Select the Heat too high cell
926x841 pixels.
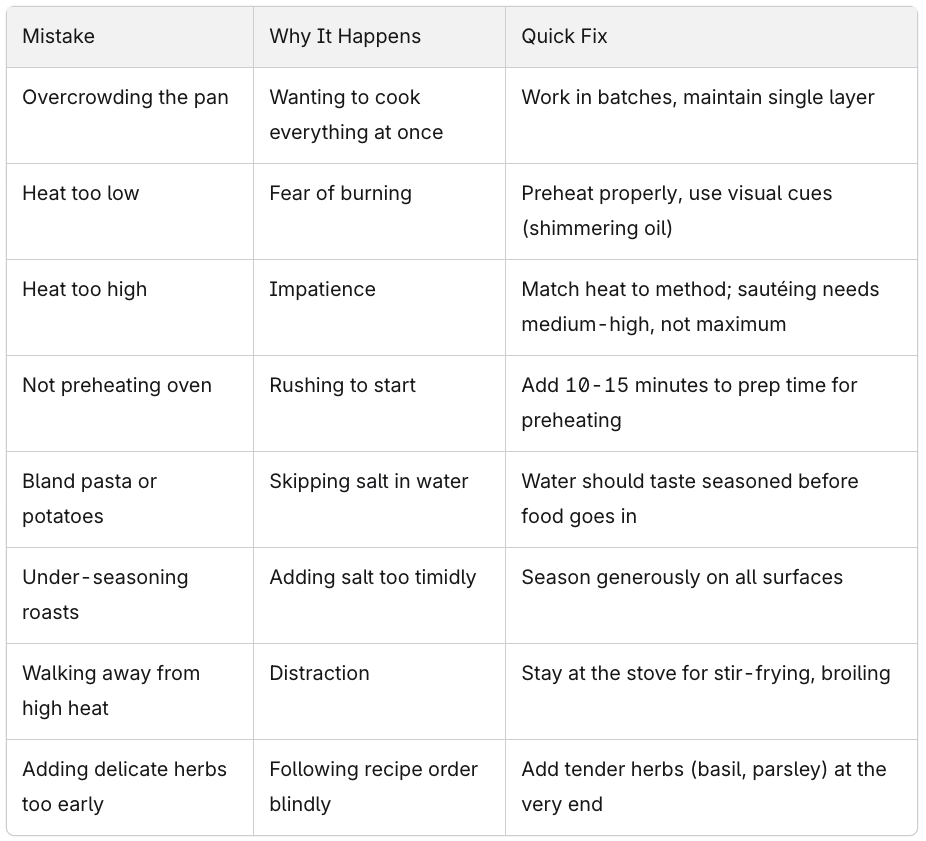pyautogui.click(x=130, y=308)
